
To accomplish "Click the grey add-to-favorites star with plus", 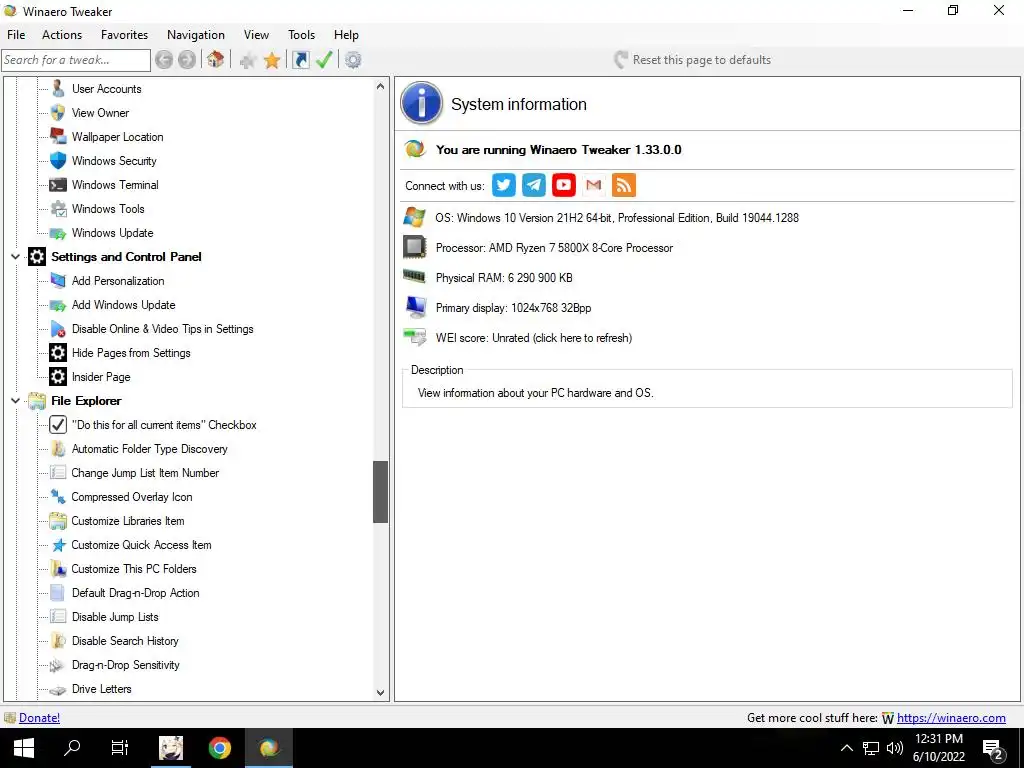I will pos(248,60).
